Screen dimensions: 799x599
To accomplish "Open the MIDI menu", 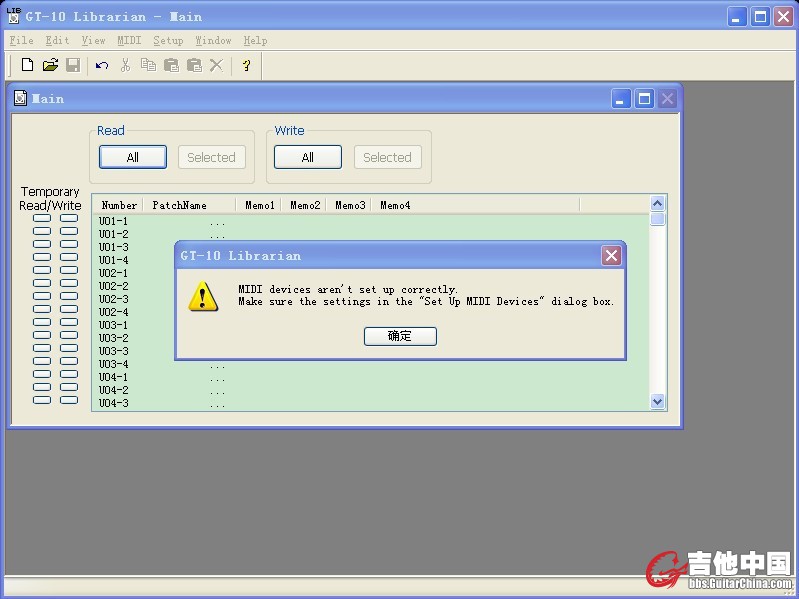I will tap(129, 40).
